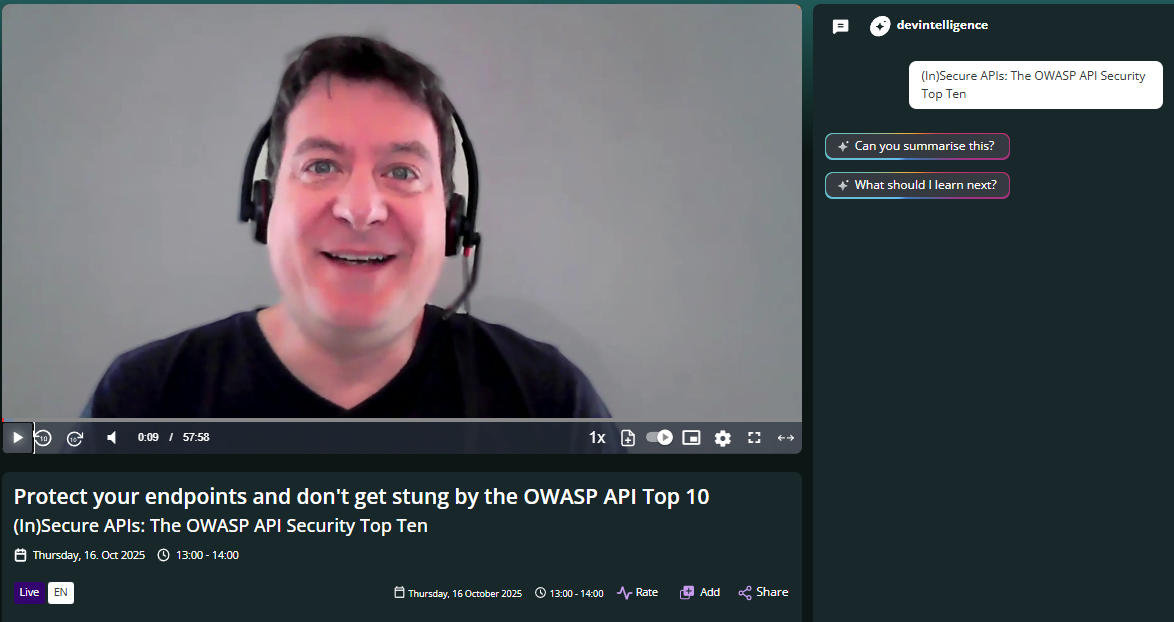This screenshot has width=1174, height=622.
Task: Expand the player width with the arrows icon
Action: pos(786,437)
